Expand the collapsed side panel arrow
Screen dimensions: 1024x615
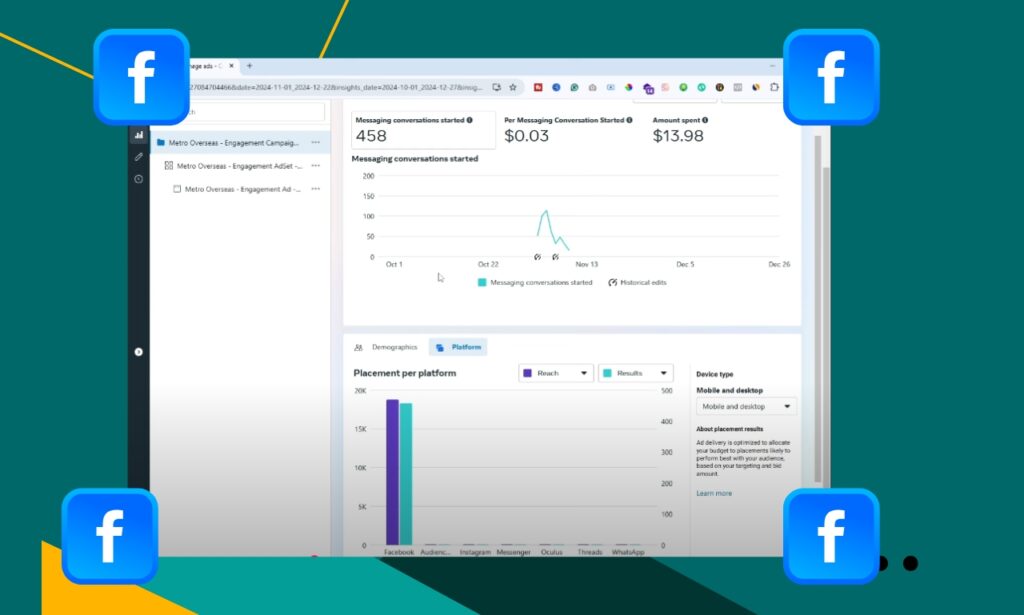[138, 351]
